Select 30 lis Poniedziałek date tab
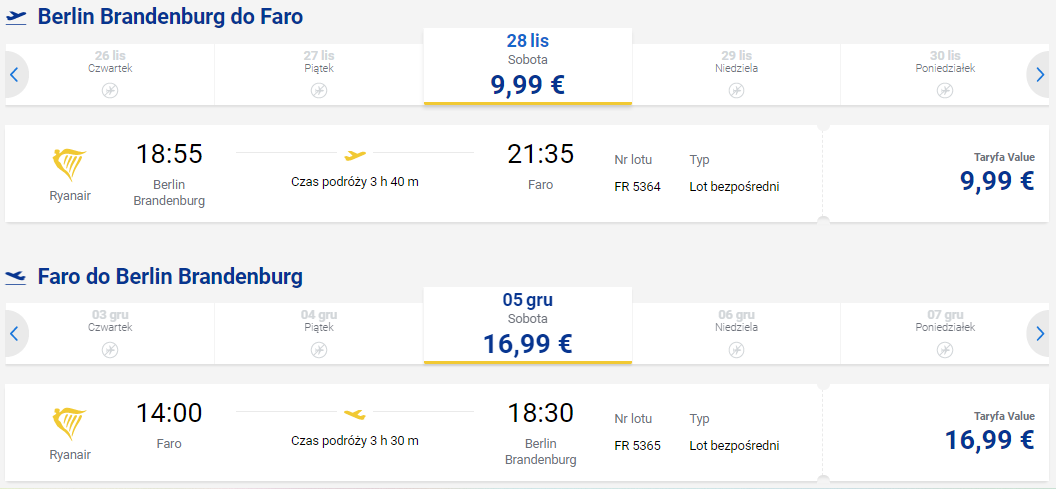Image resolution: width=1056 pixels, height=489 pixels. click(946, 75)
